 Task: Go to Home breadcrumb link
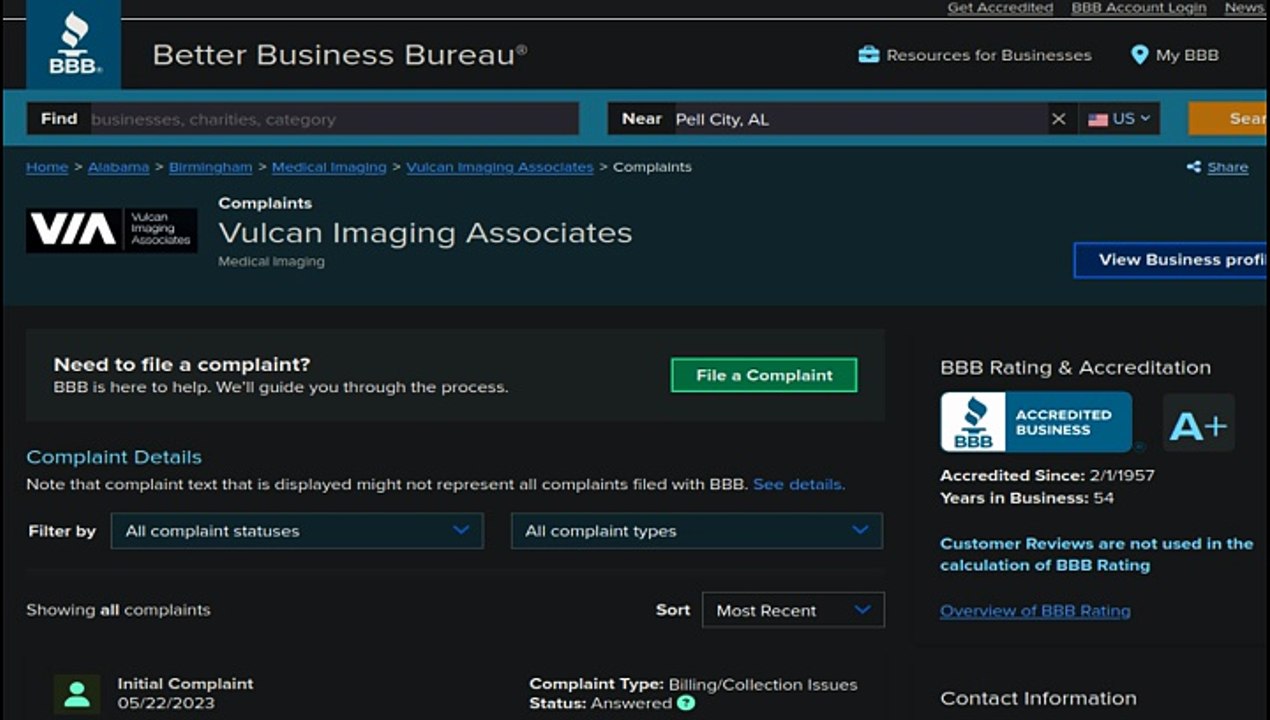47,167
